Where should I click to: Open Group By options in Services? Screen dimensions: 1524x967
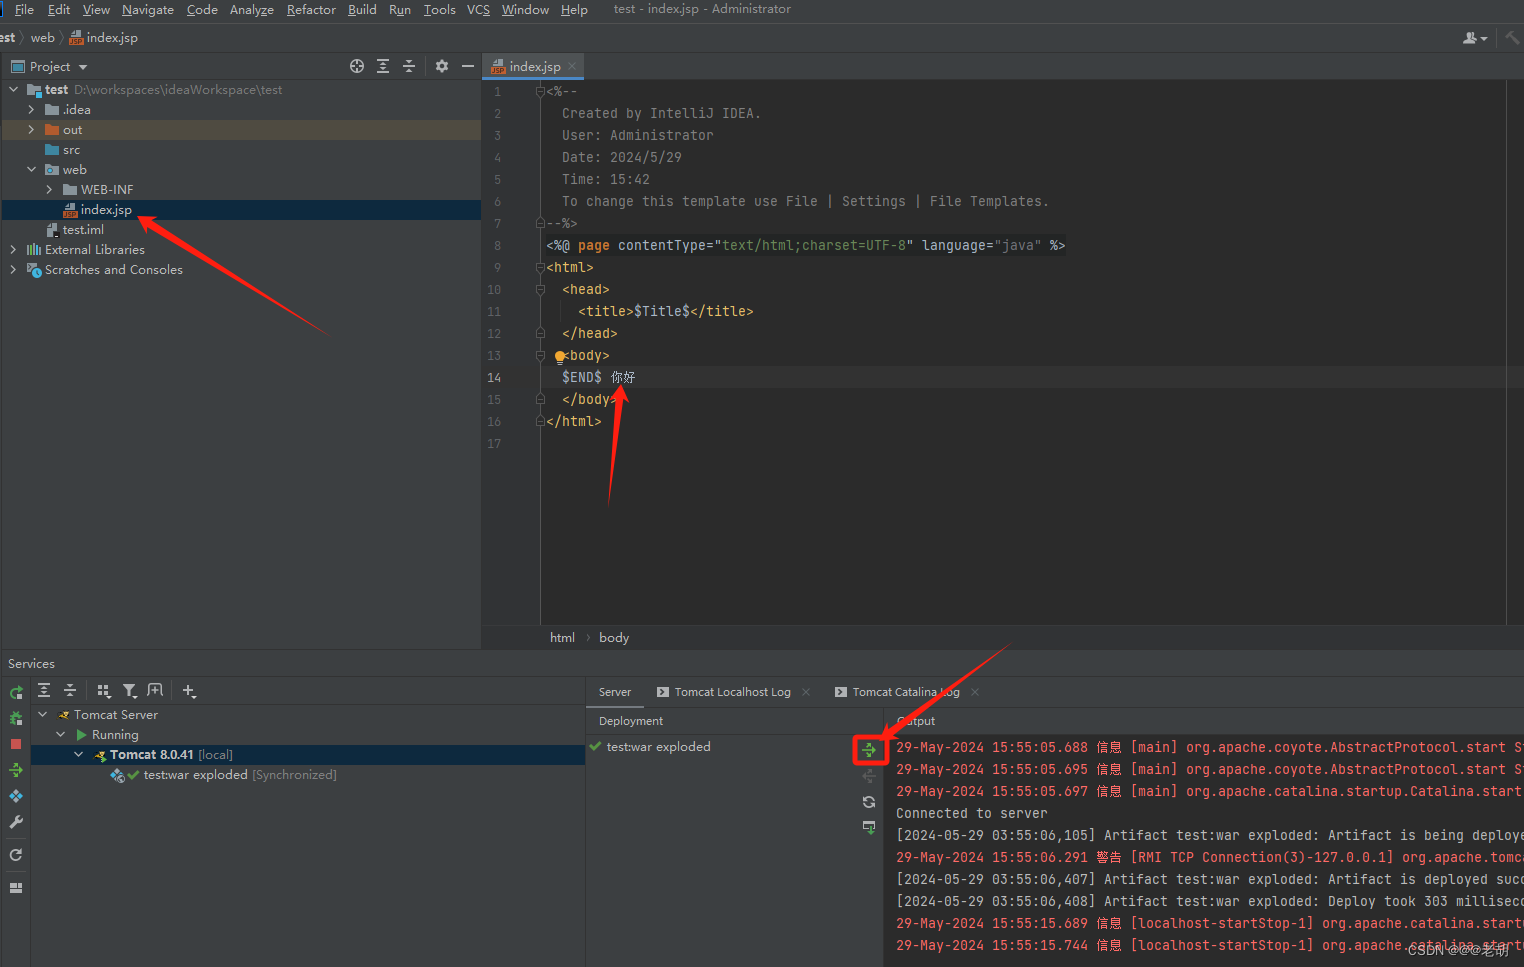[x=103, y=691]
